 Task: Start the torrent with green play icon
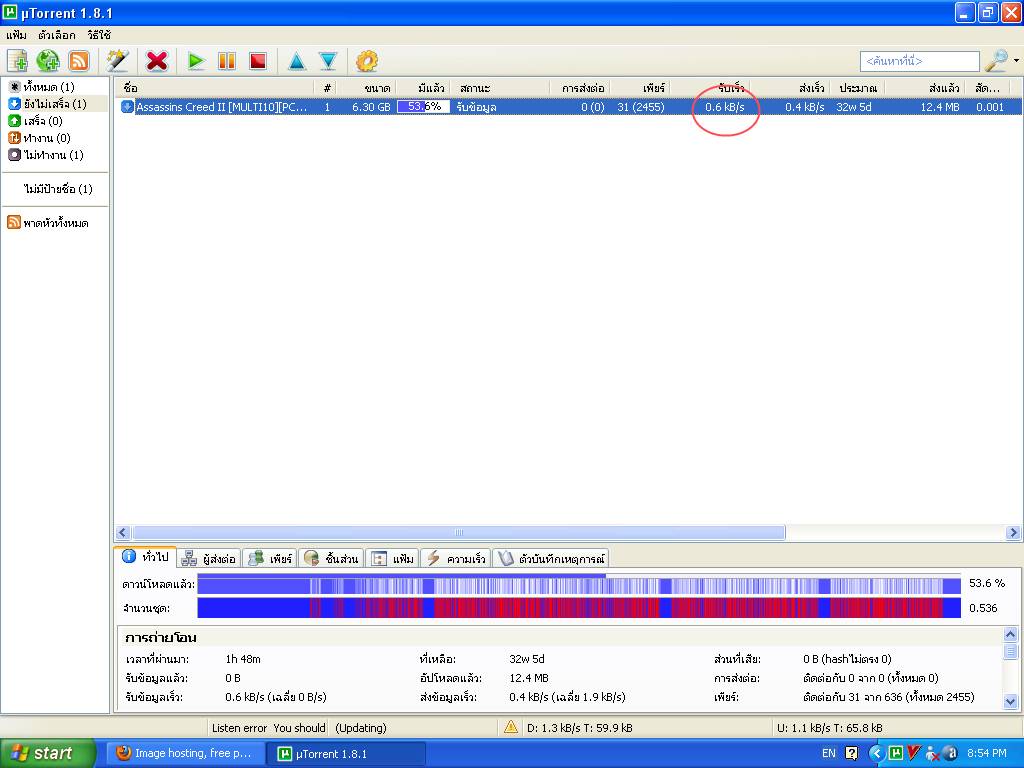(196, 61)
